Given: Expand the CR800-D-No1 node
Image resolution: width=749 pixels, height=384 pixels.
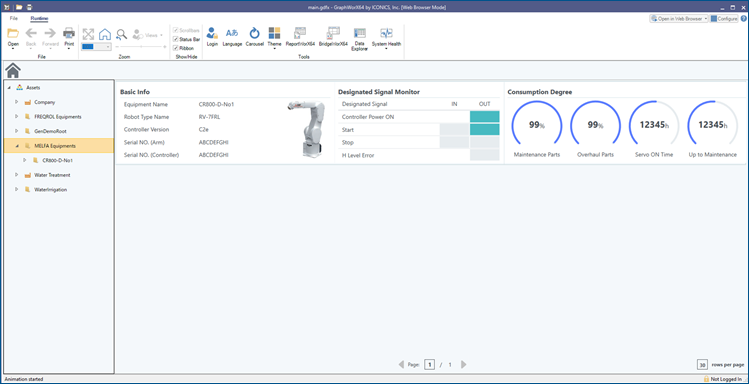Looking at the screenshot, I should (25, 160).
